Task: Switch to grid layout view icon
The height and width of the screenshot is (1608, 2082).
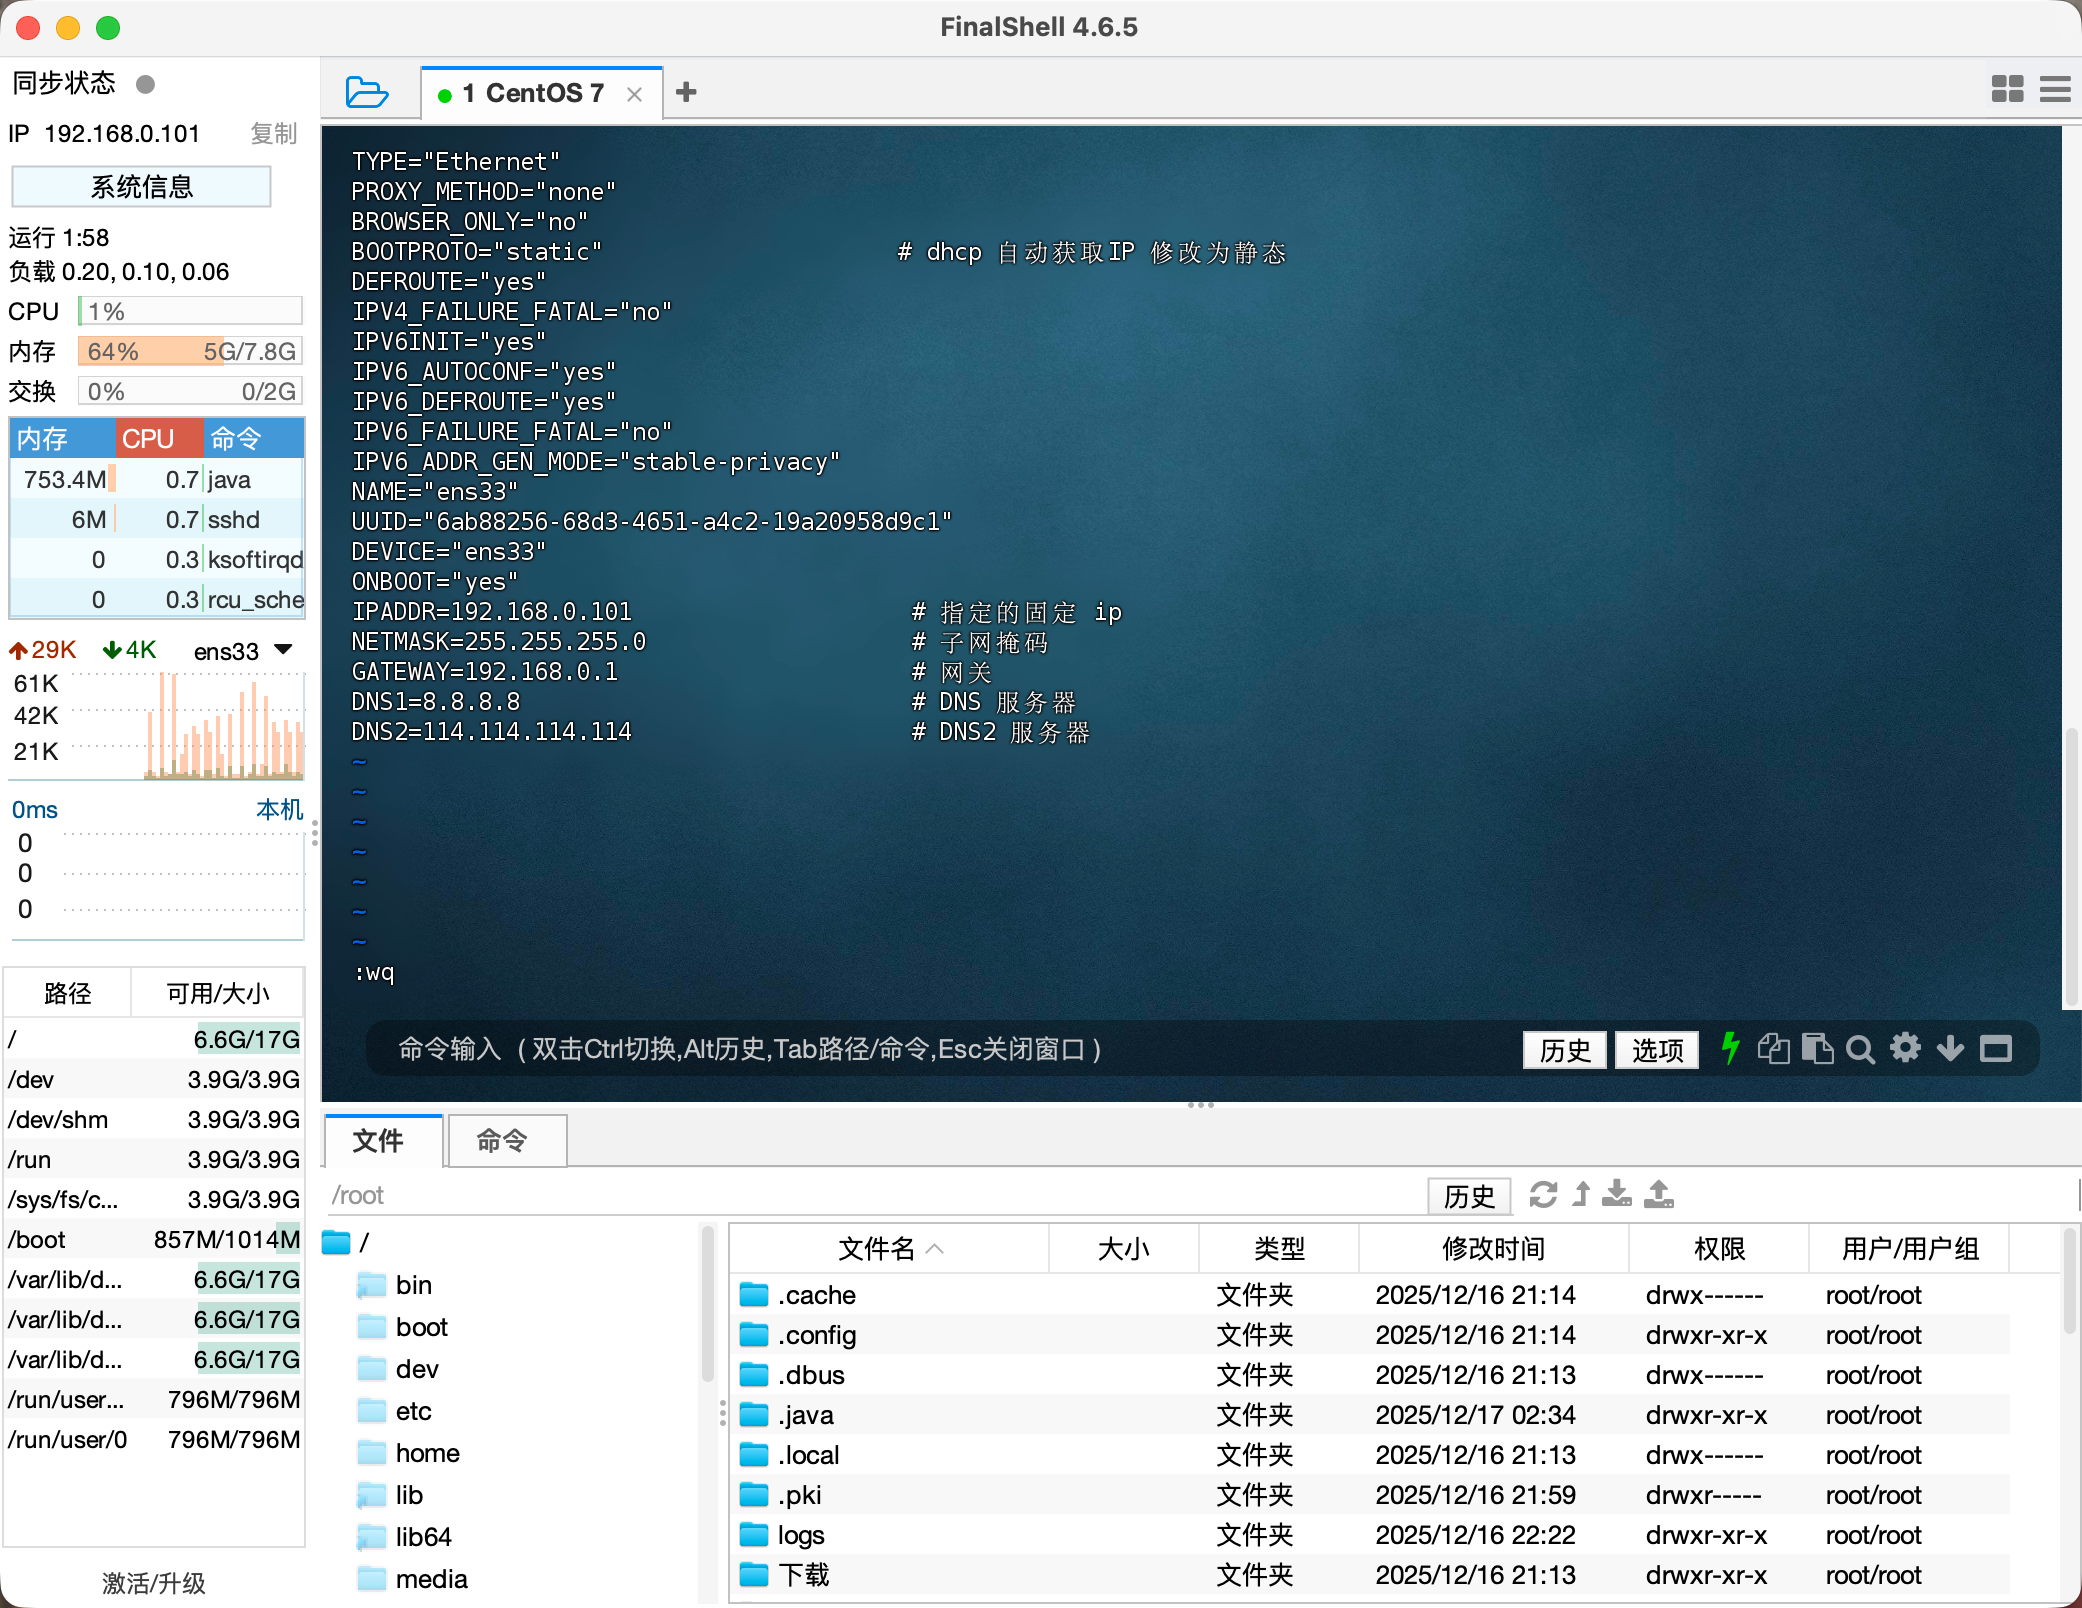Action: click(x=2007, y=90)
